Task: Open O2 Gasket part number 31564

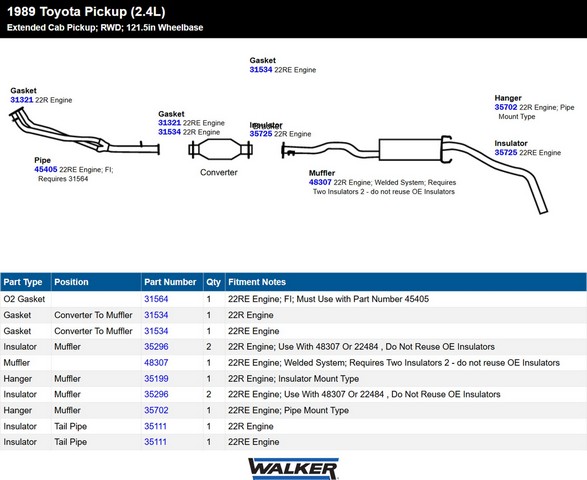Action: coord(156,299)
